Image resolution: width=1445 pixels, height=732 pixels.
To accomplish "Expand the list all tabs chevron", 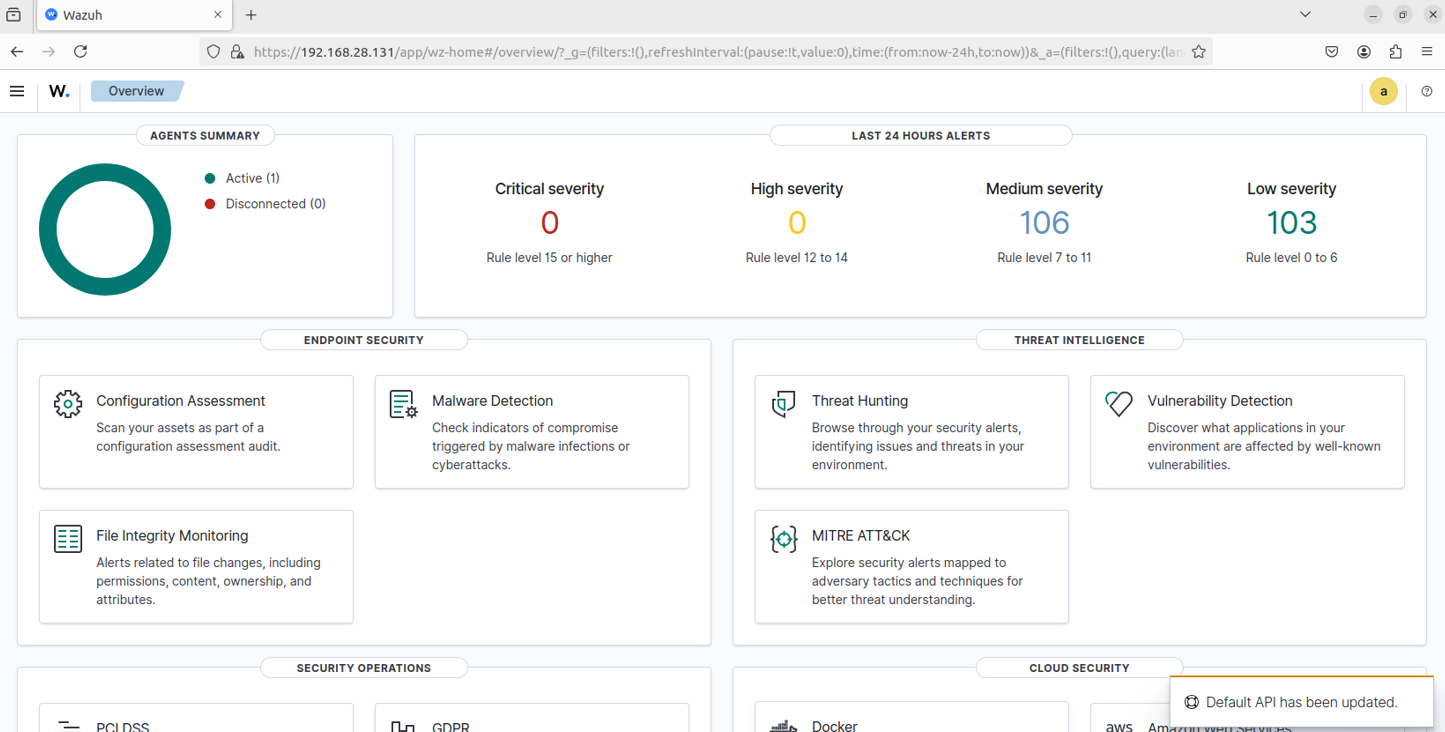I will point(1305,15).
